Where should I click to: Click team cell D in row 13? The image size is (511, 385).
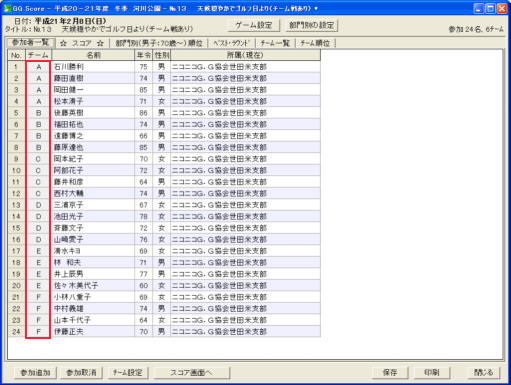pos(39,205)
